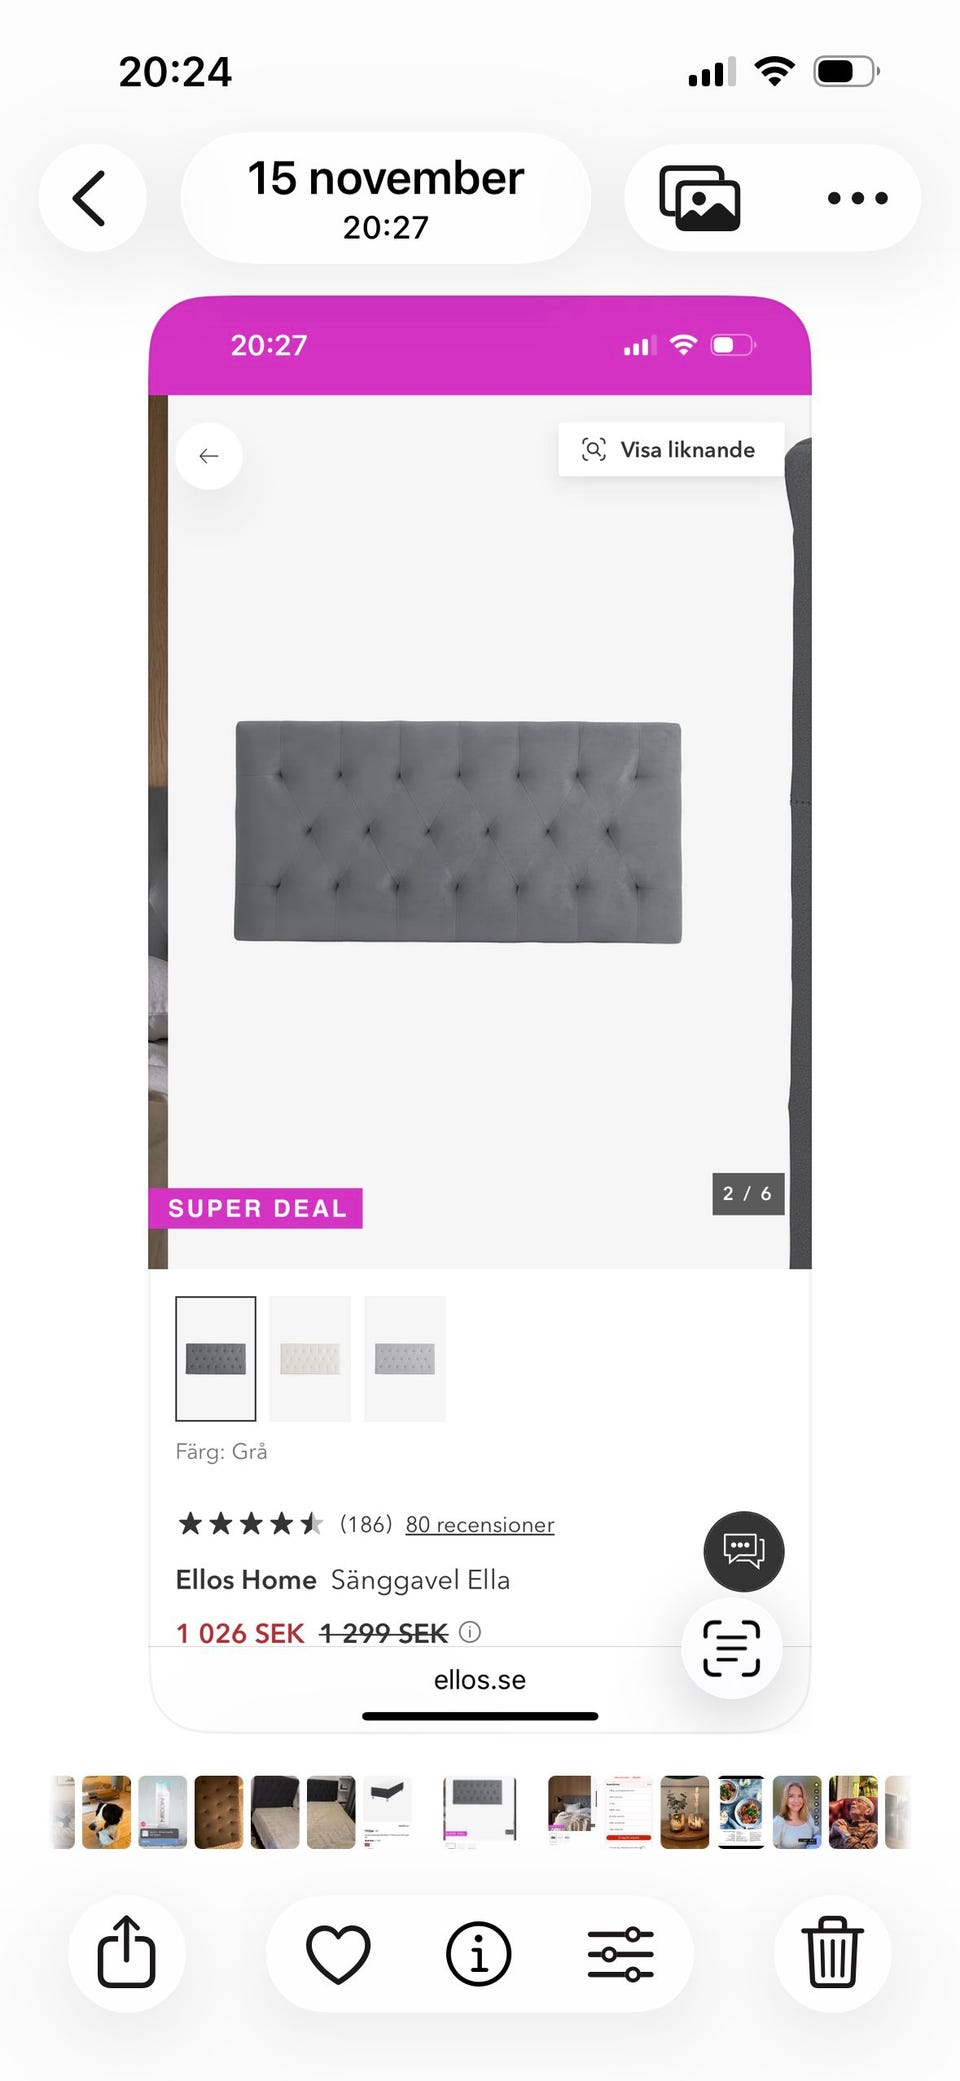Tap the back arrow inside screenshot
This screenshot has height=2081, width=960.
[x=209, y=456]
